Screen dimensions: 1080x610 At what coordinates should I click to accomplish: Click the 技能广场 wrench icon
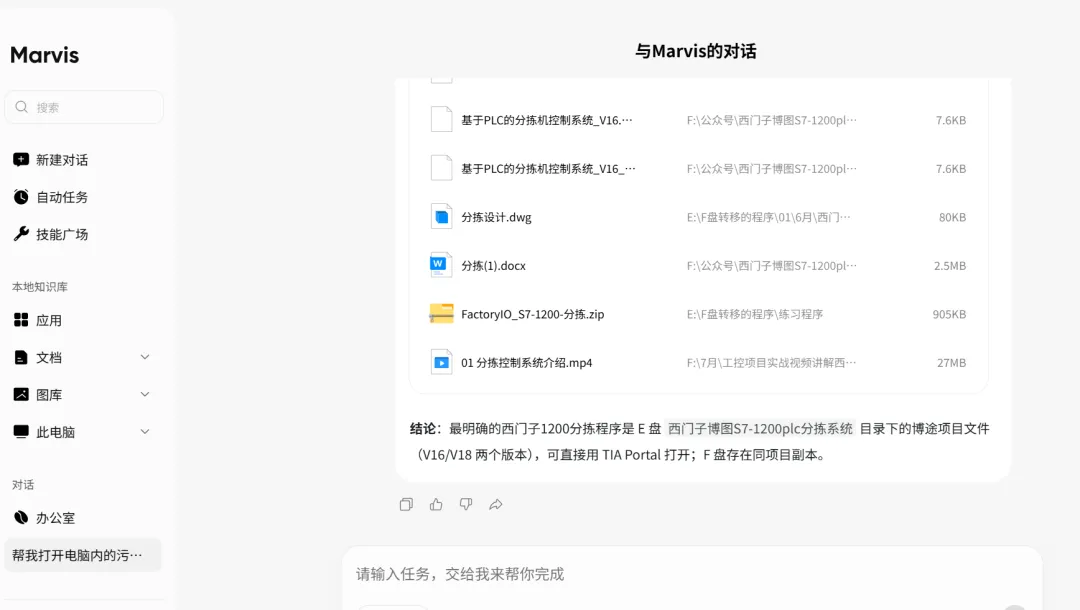pyautogui.click(x=21, y=234)
